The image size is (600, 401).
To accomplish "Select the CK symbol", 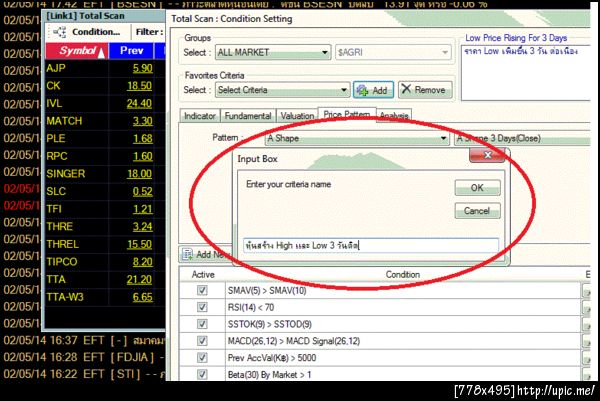I will coord(53,86).
